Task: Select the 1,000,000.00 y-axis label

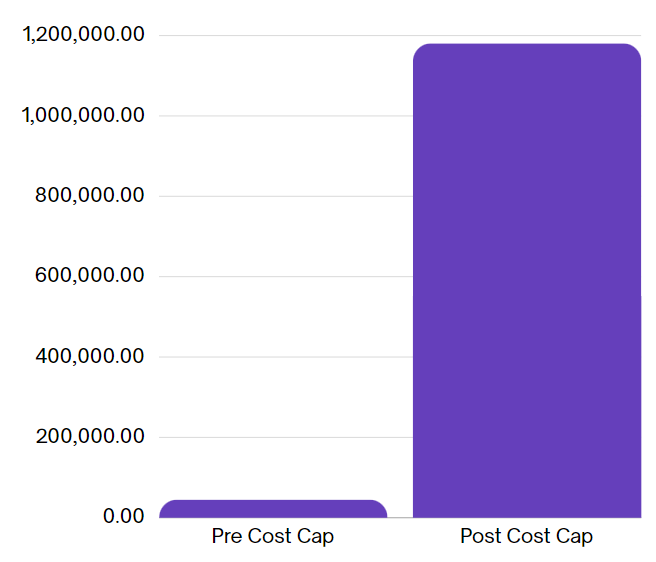Action: 84,116
